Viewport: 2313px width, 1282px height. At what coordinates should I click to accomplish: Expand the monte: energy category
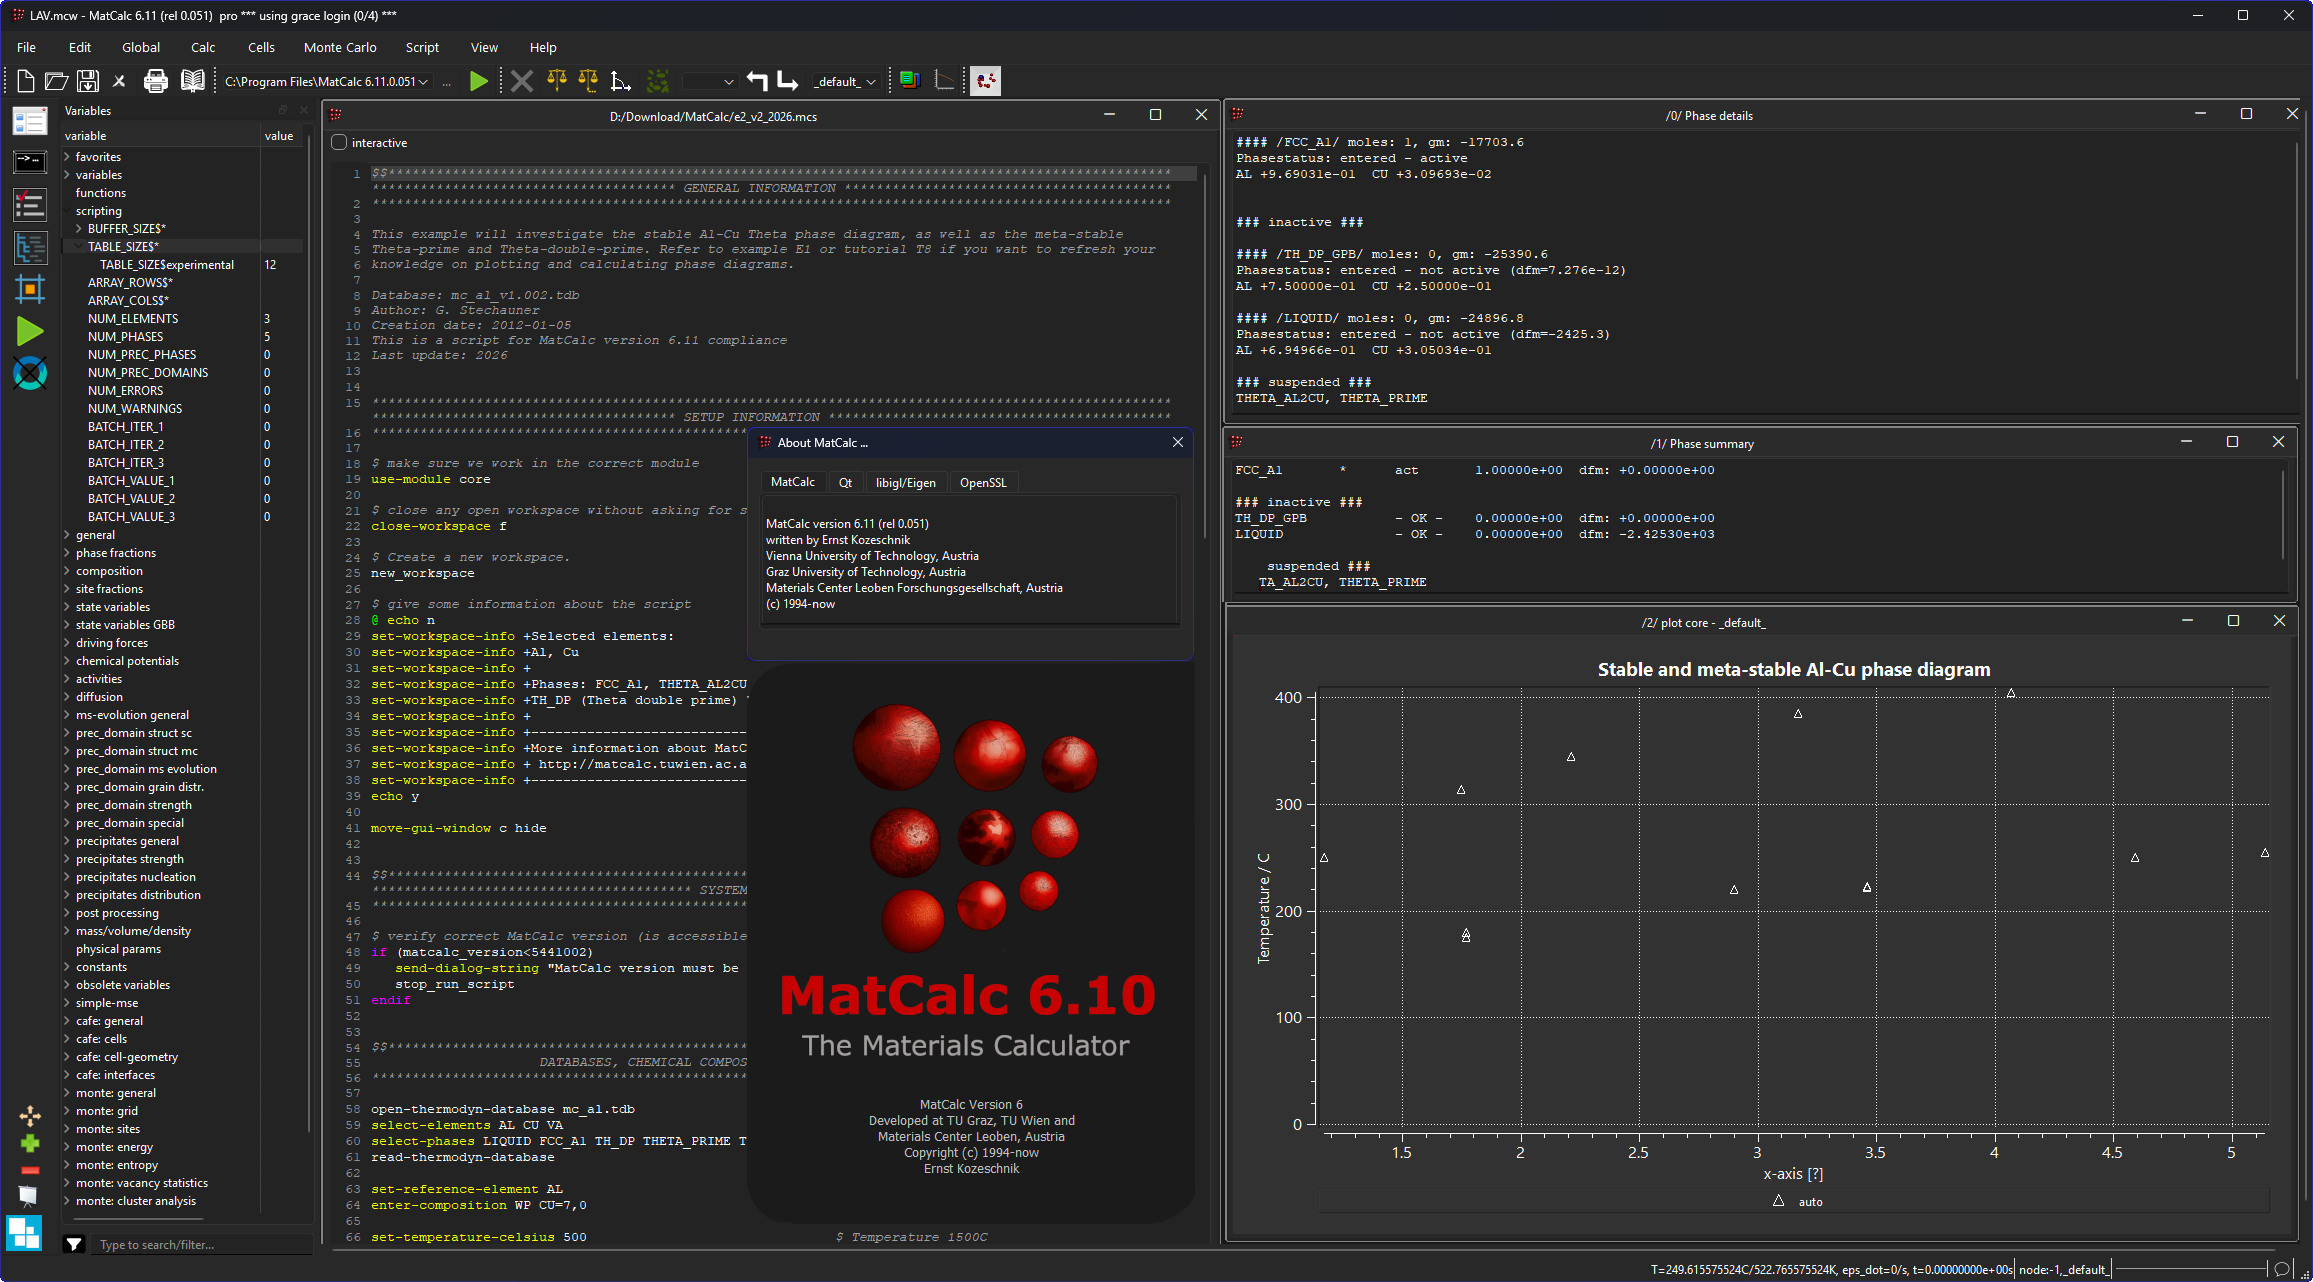(x=67, y=1147)
